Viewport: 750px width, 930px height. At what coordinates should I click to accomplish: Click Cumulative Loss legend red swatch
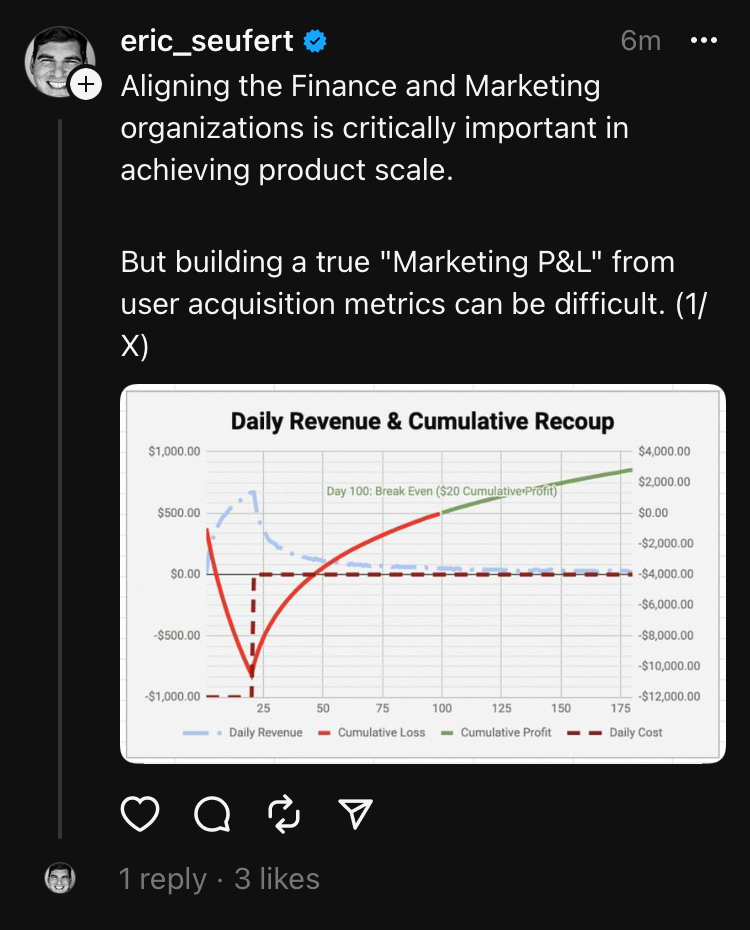pos(324,733)
